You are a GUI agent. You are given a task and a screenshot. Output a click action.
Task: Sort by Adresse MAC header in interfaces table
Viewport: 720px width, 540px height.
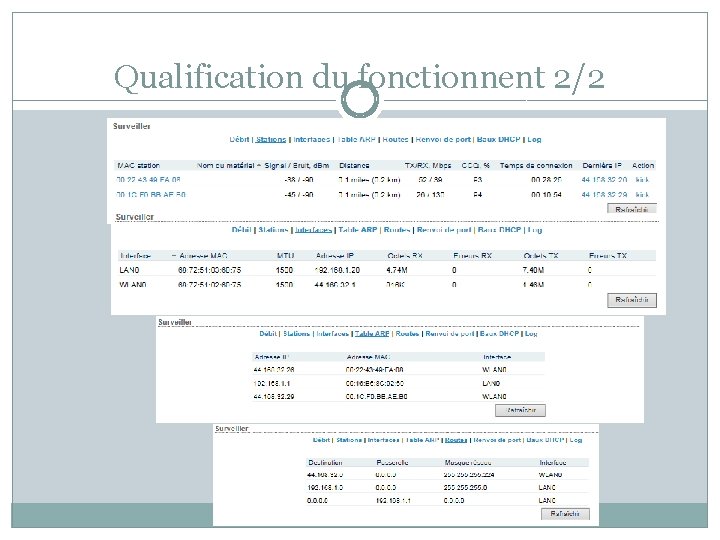tap(203, 256)
